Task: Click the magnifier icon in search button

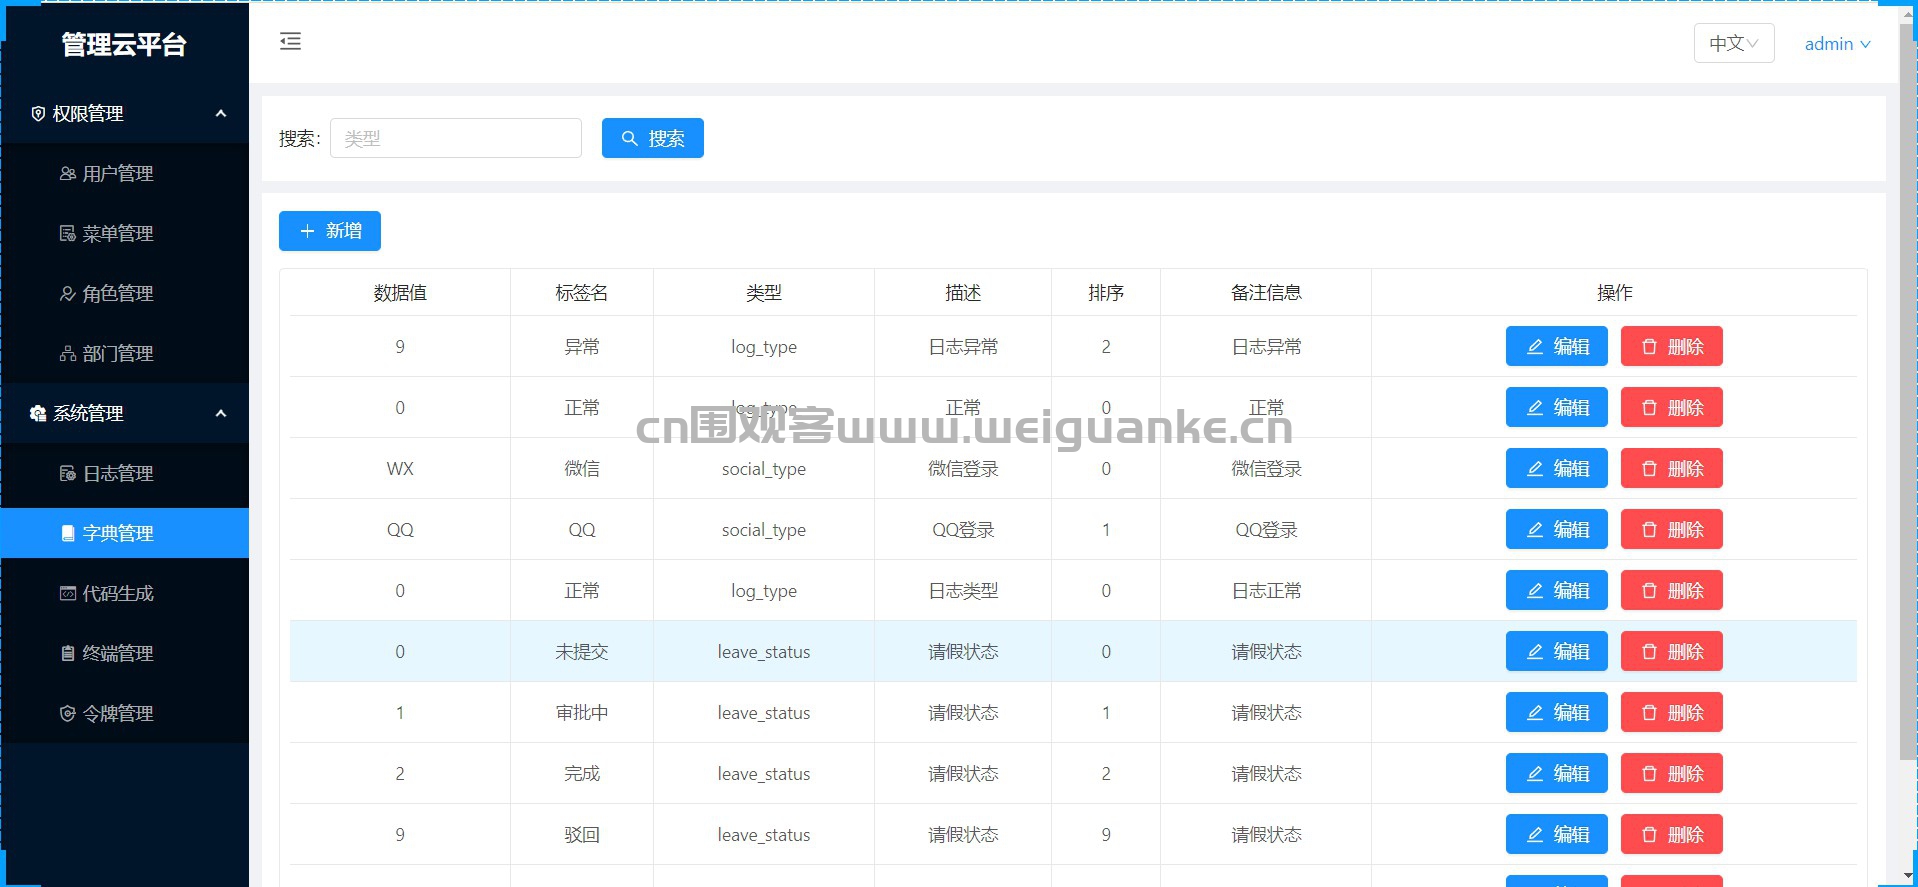Action: [630, 138]
